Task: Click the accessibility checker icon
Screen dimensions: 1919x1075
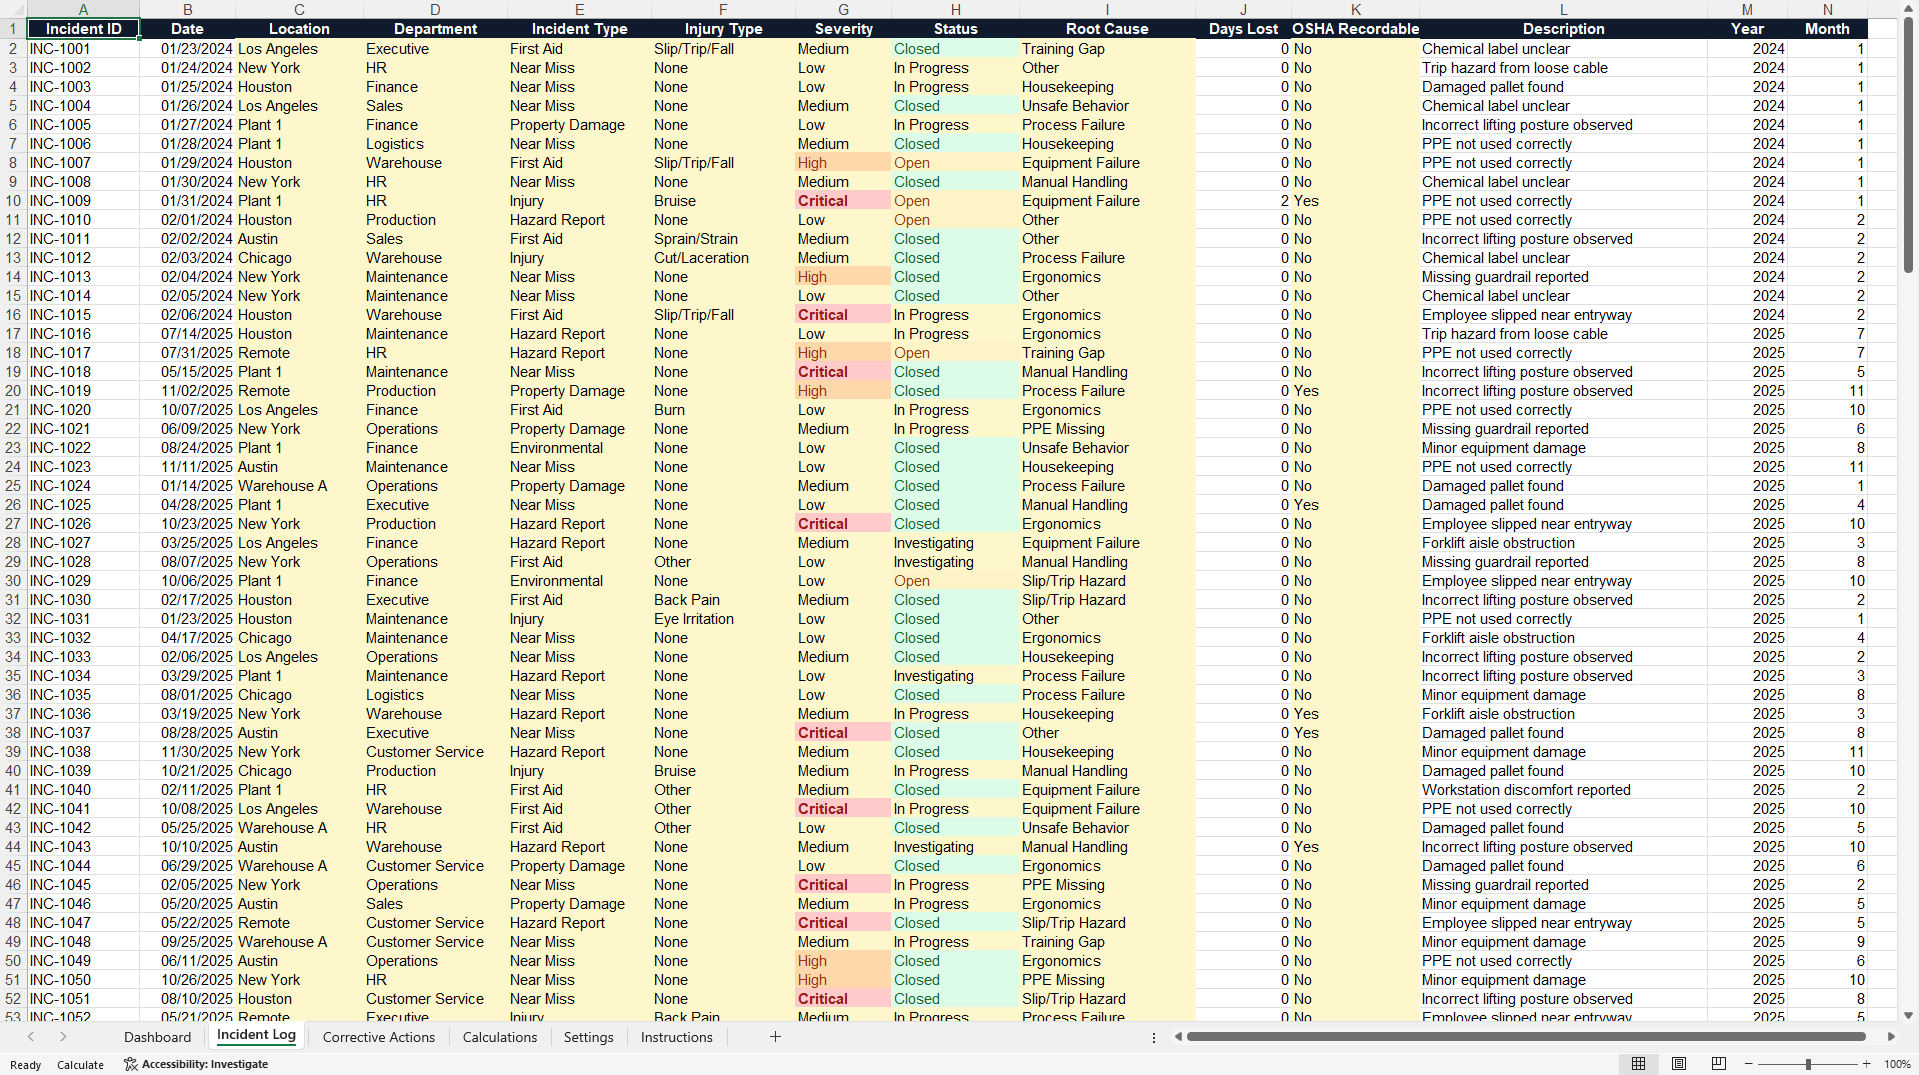Action: (x=130, y=1064)
